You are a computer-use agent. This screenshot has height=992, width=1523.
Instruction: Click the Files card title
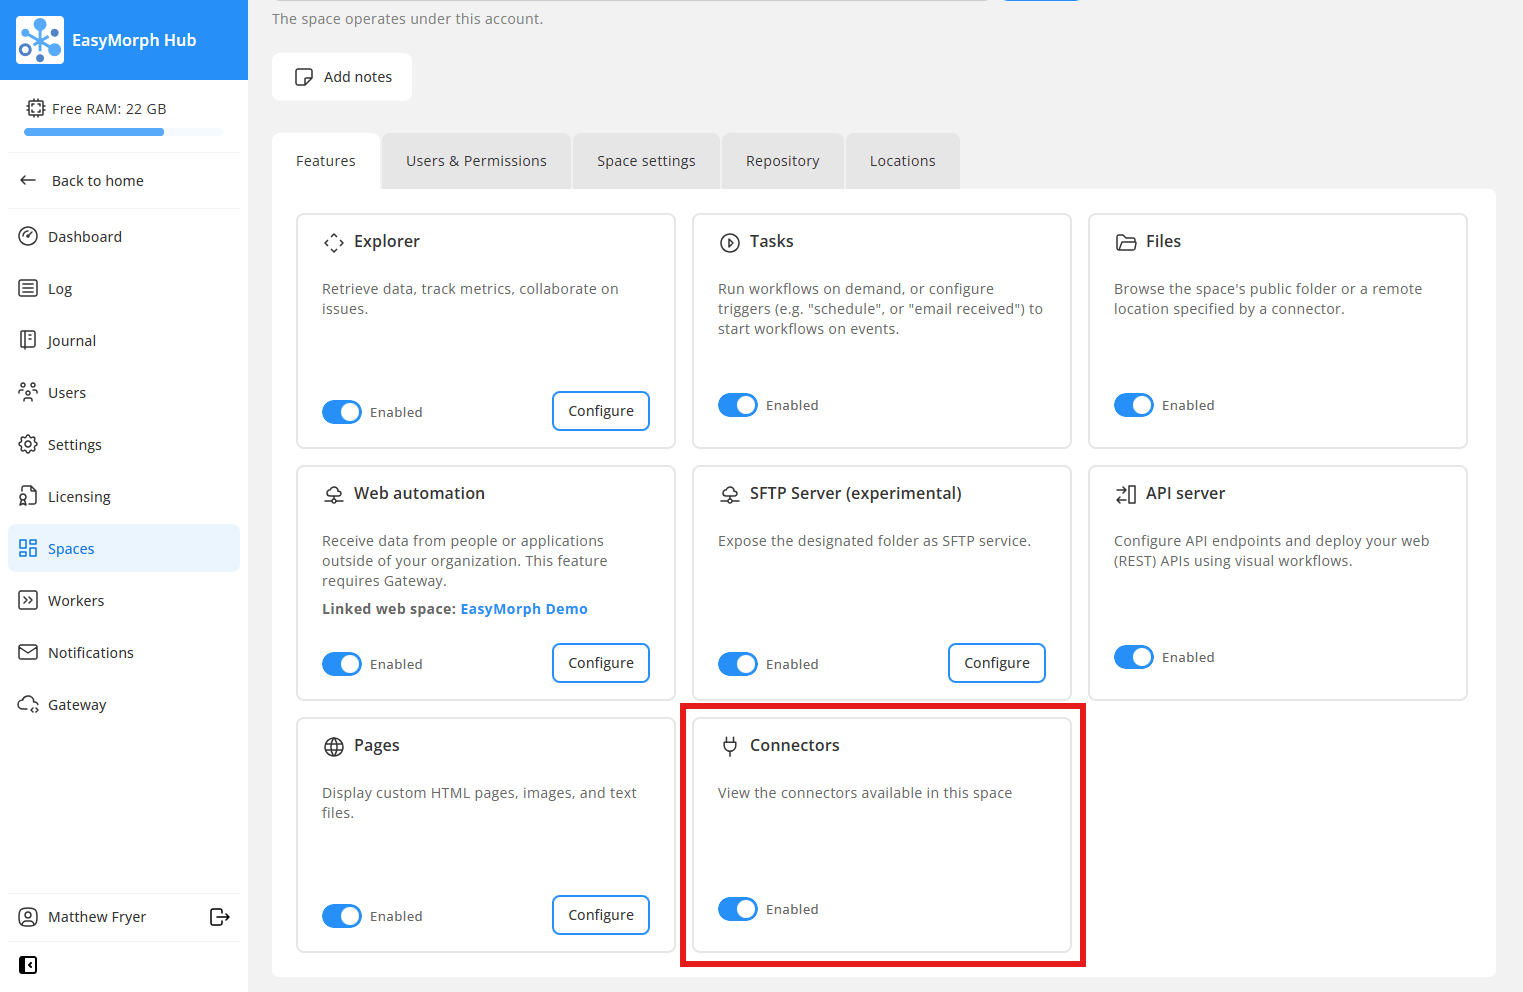pyautogui.click(x=1164, y=242)
